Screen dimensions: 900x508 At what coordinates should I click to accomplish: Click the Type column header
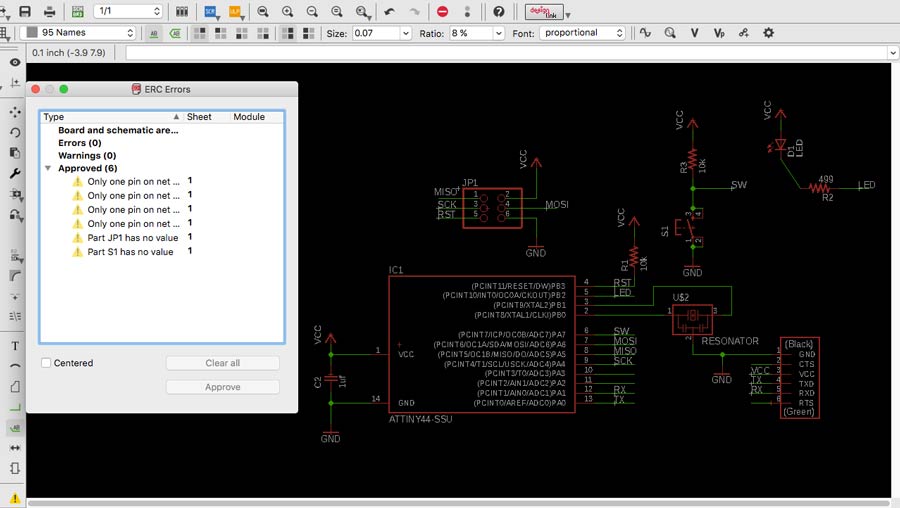coord(54,117)
